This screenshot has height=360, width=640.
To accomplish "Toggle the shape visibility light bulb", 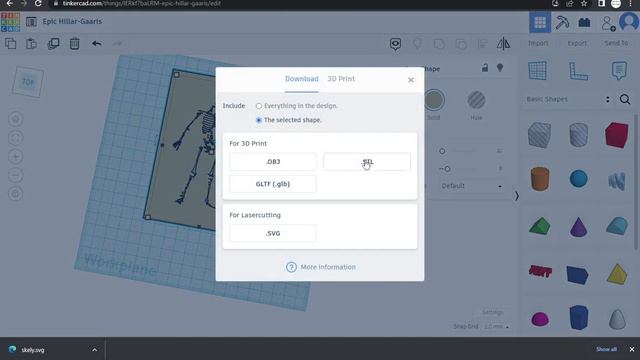I will tap(500, 68).
